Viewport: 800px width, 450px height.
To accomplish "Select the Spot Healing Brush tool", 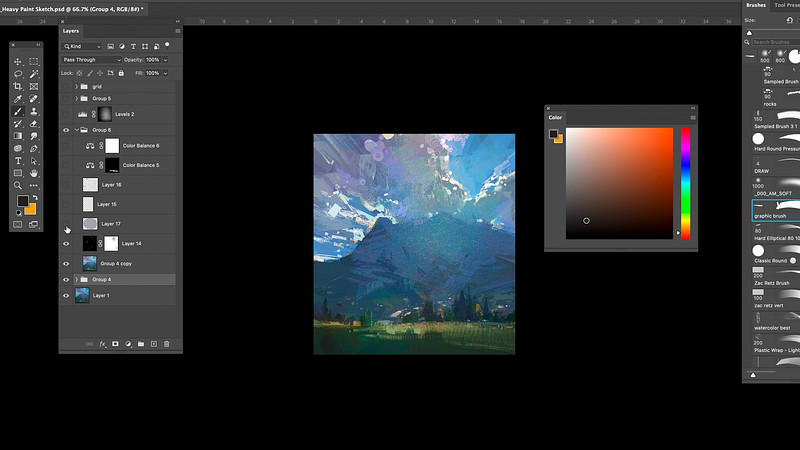I will (x=34, y=99).
